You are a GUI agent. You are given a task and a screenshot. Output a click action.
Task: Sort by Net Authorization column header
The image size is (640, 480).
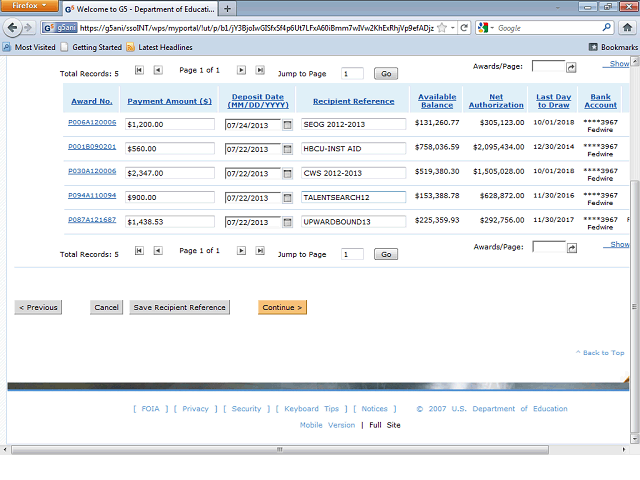pos(496,101)
